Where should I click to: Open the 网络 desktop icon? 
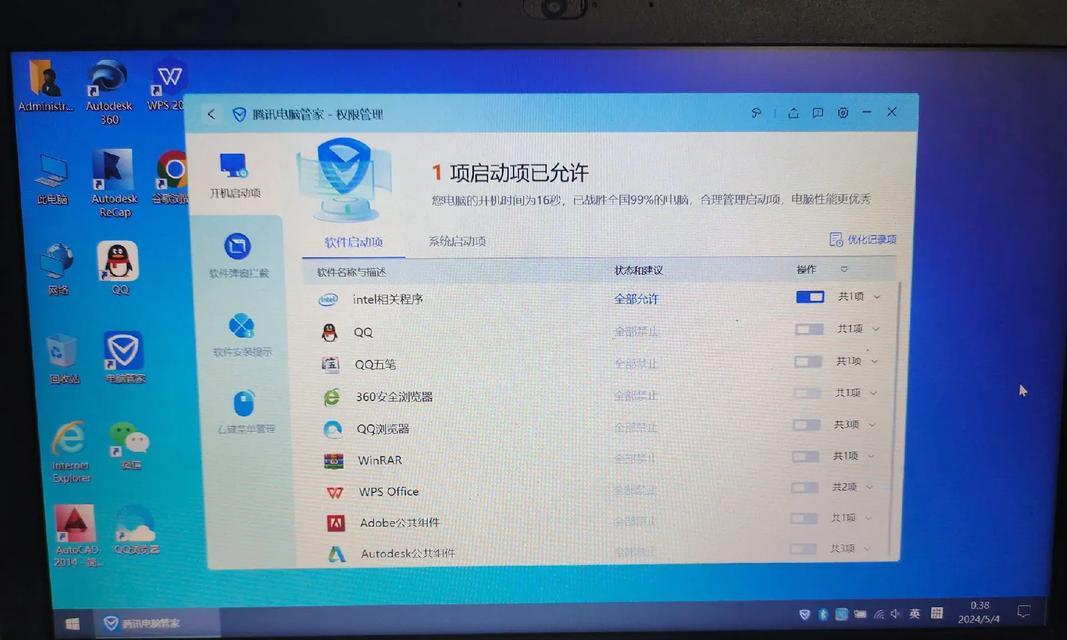pyautogui.click(x=57, y=269)
